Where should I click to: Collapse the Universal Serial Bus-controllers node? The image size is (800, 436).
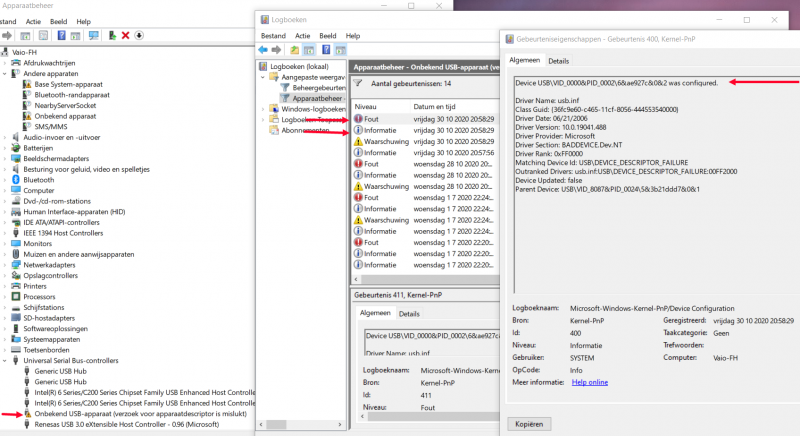(x=6, y=360)
